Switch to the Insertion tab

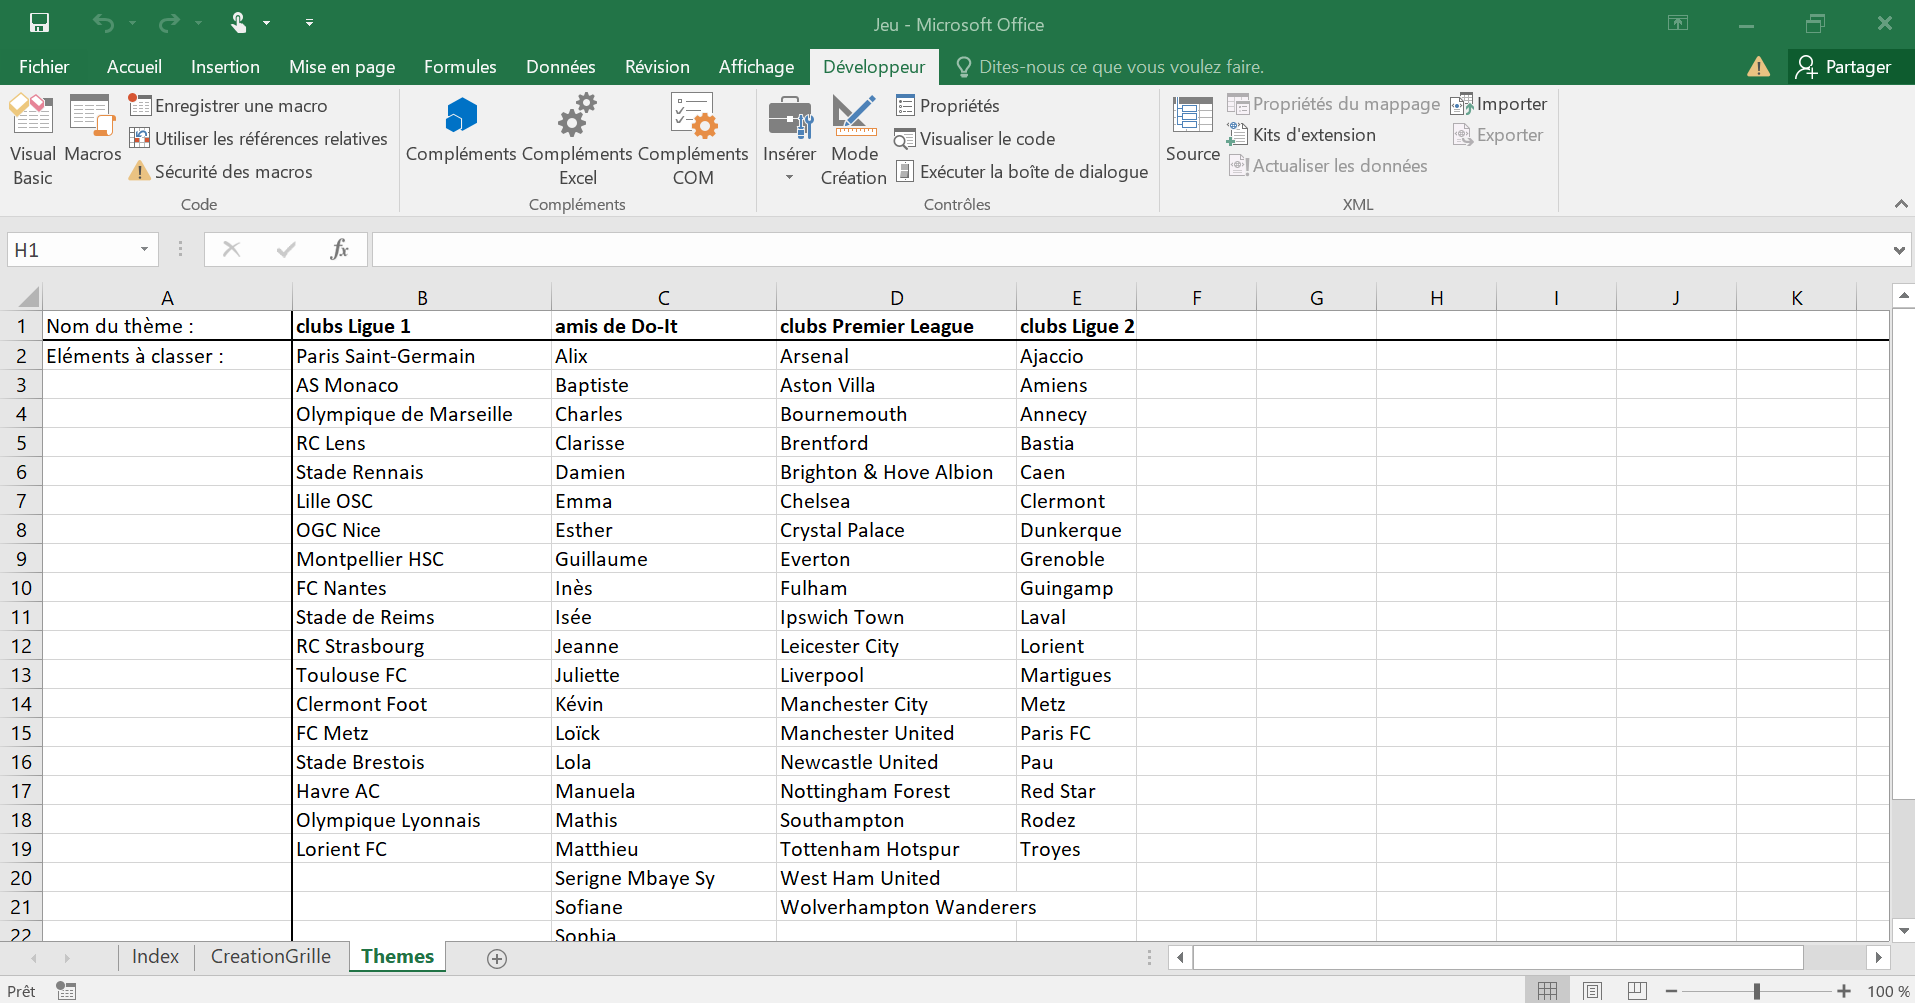225,67
